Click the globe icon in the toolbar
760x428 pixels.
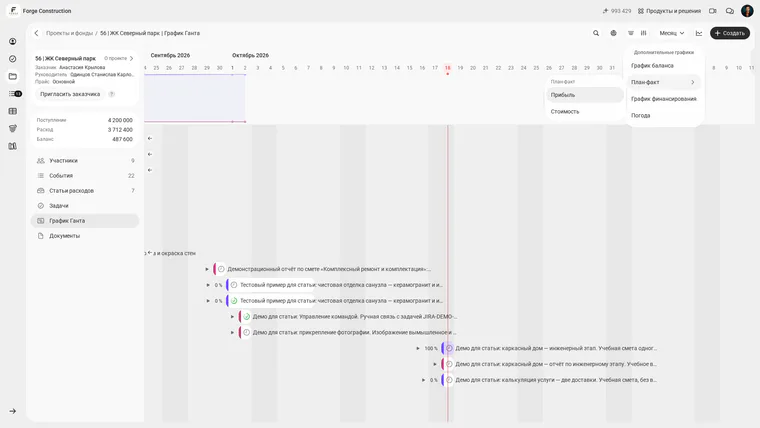613,33
